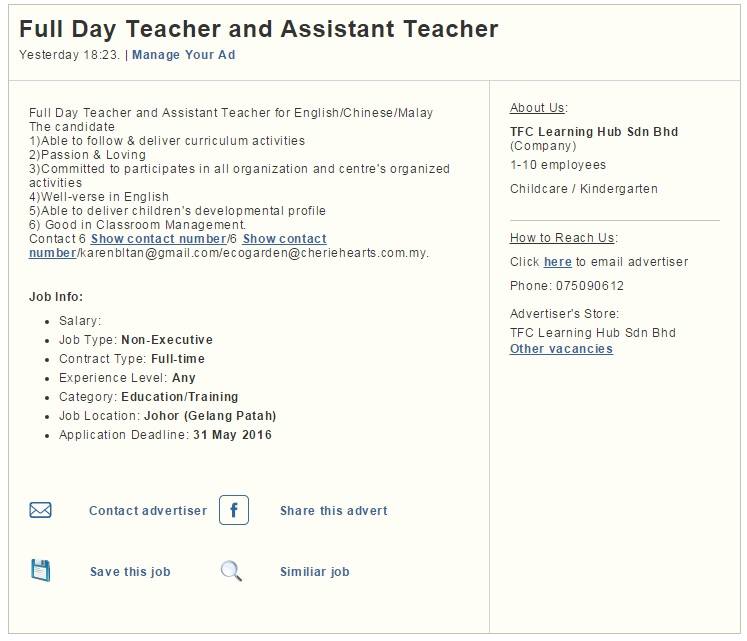Click Save this job text
This screenshot has width=747, height=641.
point(130,571)
